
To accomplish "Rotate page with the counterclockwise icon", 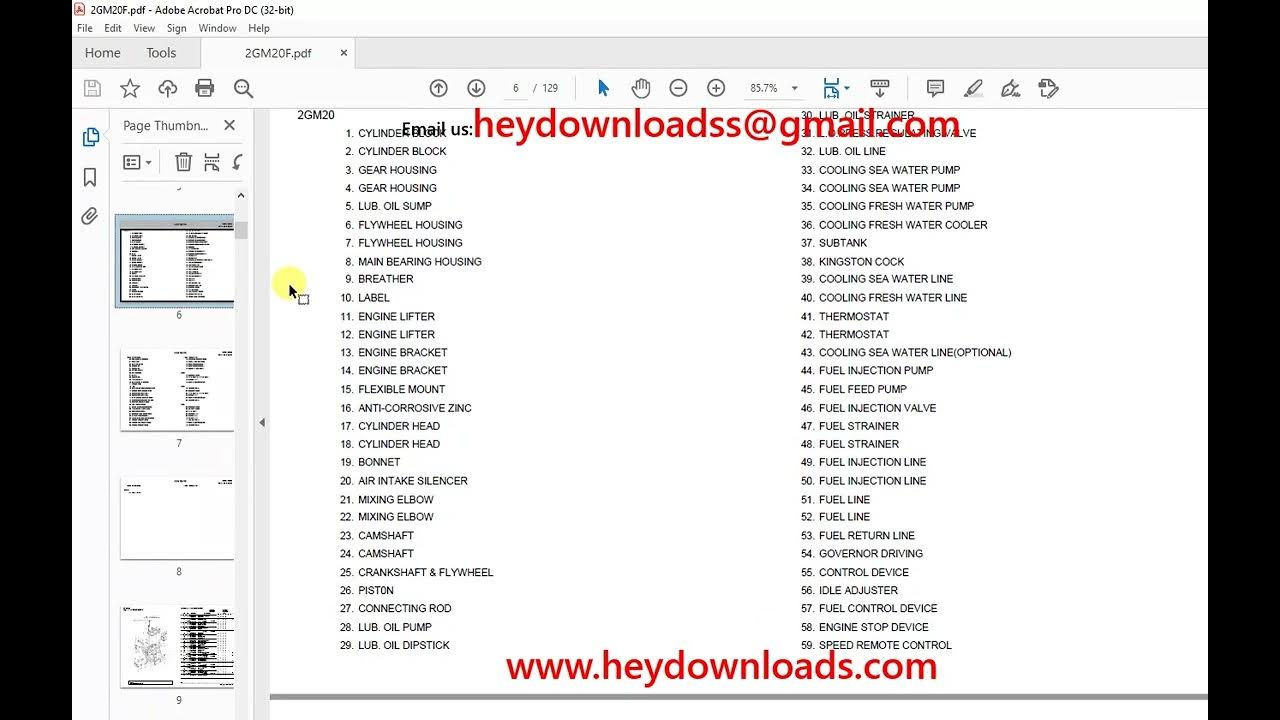I will tap(237, 162).
